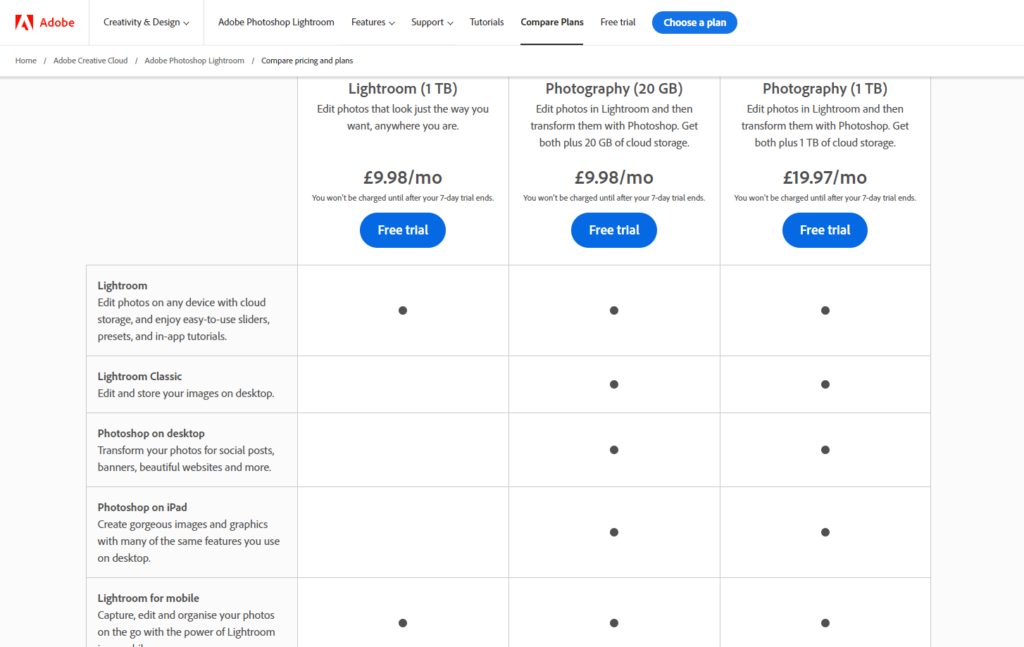Image resolution: width=1024 pixels, height=647 pixels.
Task: Click the Photography (20 GB) plan heading
Action: click(614, 89)
